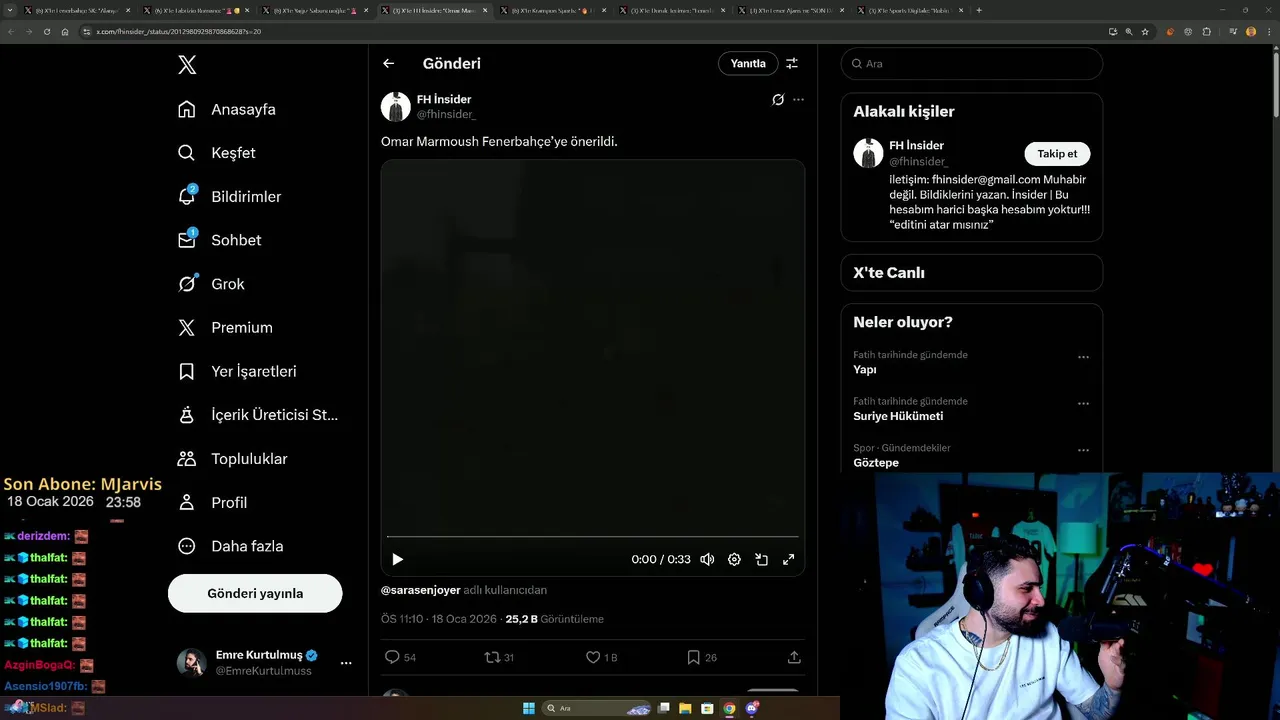
Task: Open File Explorer from taskbar
Action: pyautogui.click(x=685, y=708)
